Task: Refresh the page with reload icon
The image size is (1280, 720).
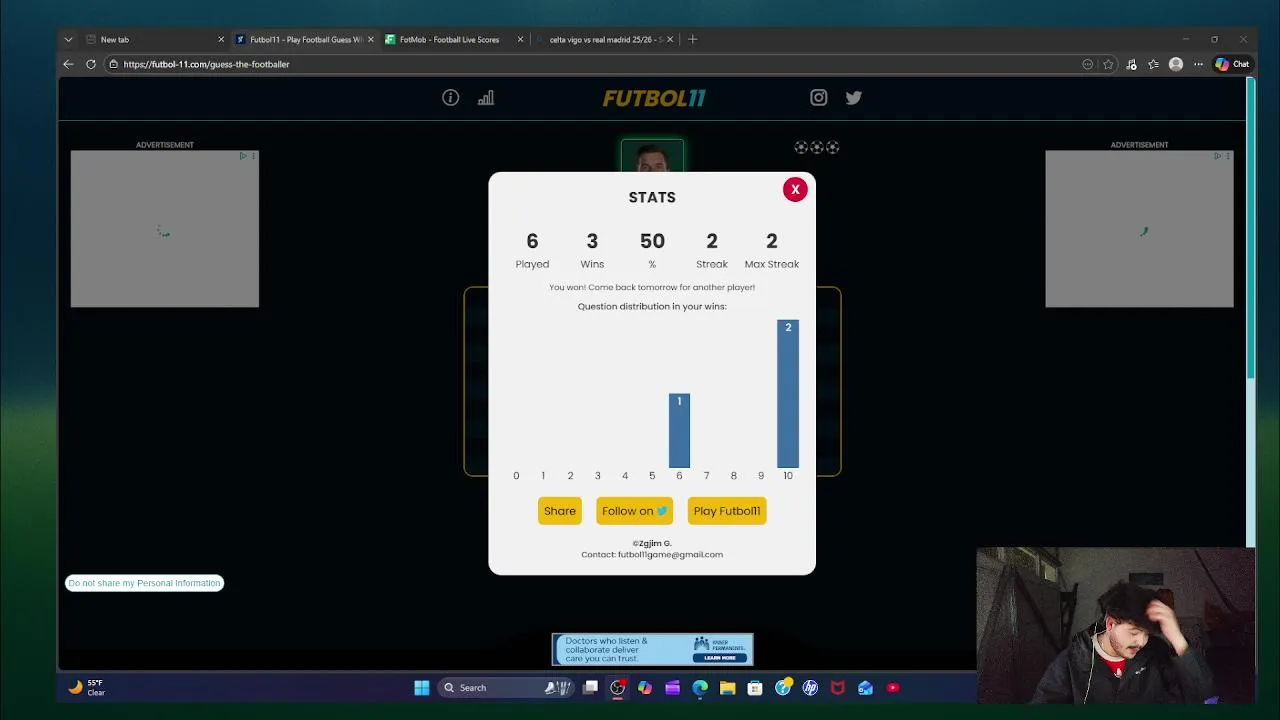Action: tap(90, 64)
